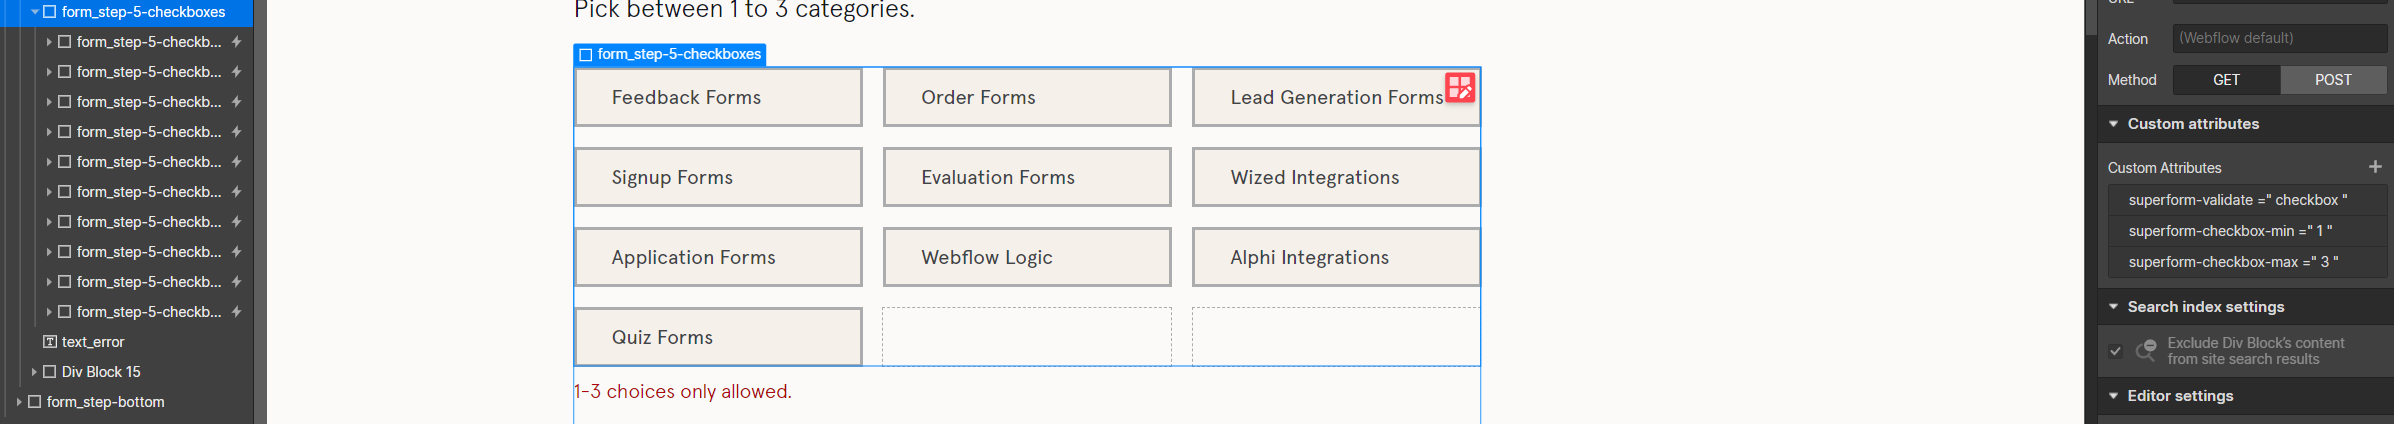Image resolution: width=2394 pixels, height=424 pixels.
Task: Set form method to POST
Action: point(2333,80)
